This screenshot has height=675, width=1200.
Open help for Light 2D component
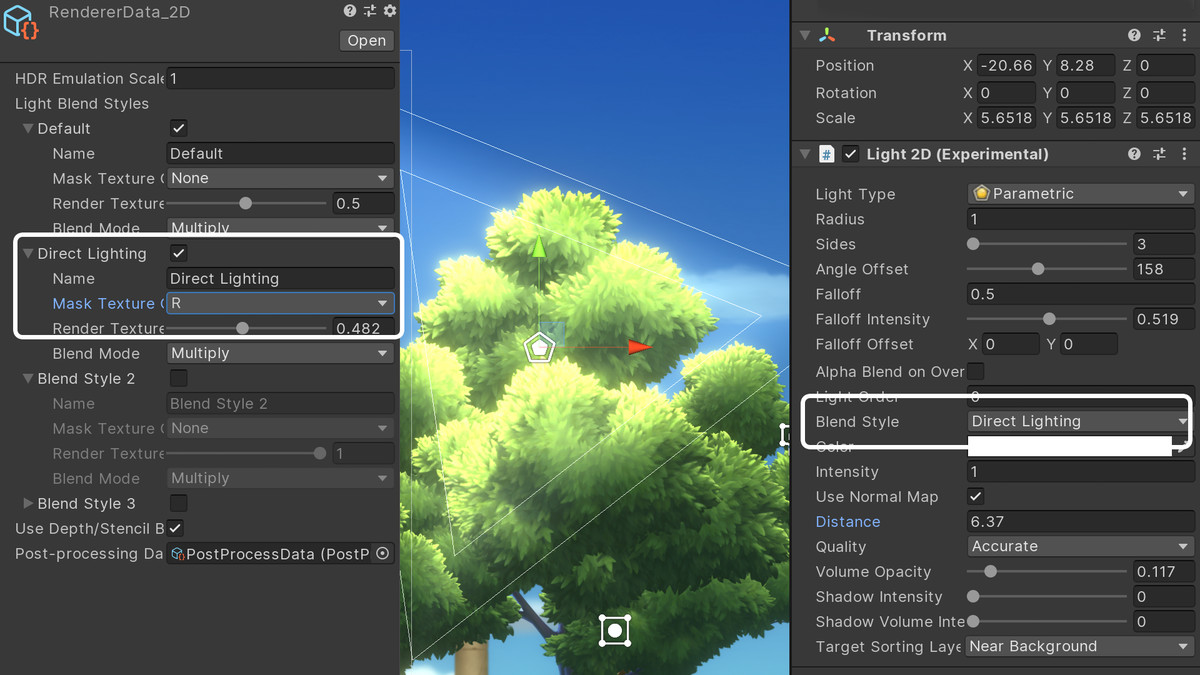(1134, 154)
